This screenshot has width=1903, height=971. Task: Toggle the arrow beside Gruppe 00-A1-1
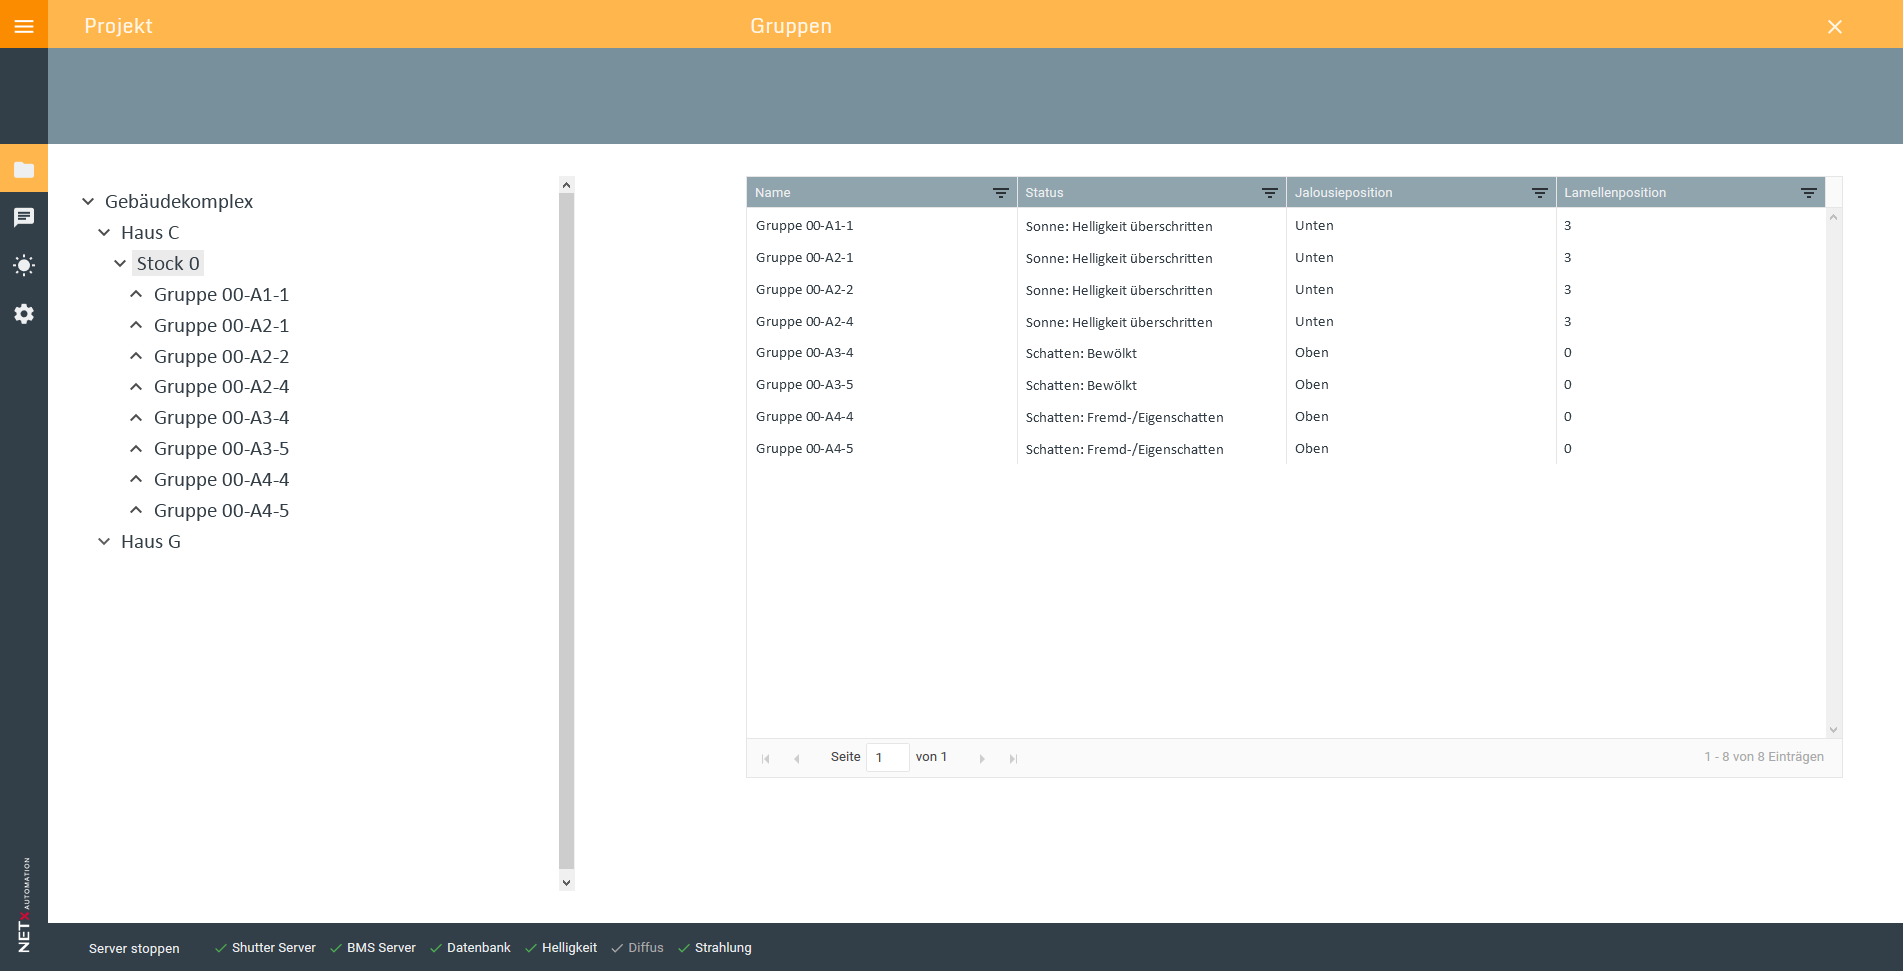[x=136, y=294]
